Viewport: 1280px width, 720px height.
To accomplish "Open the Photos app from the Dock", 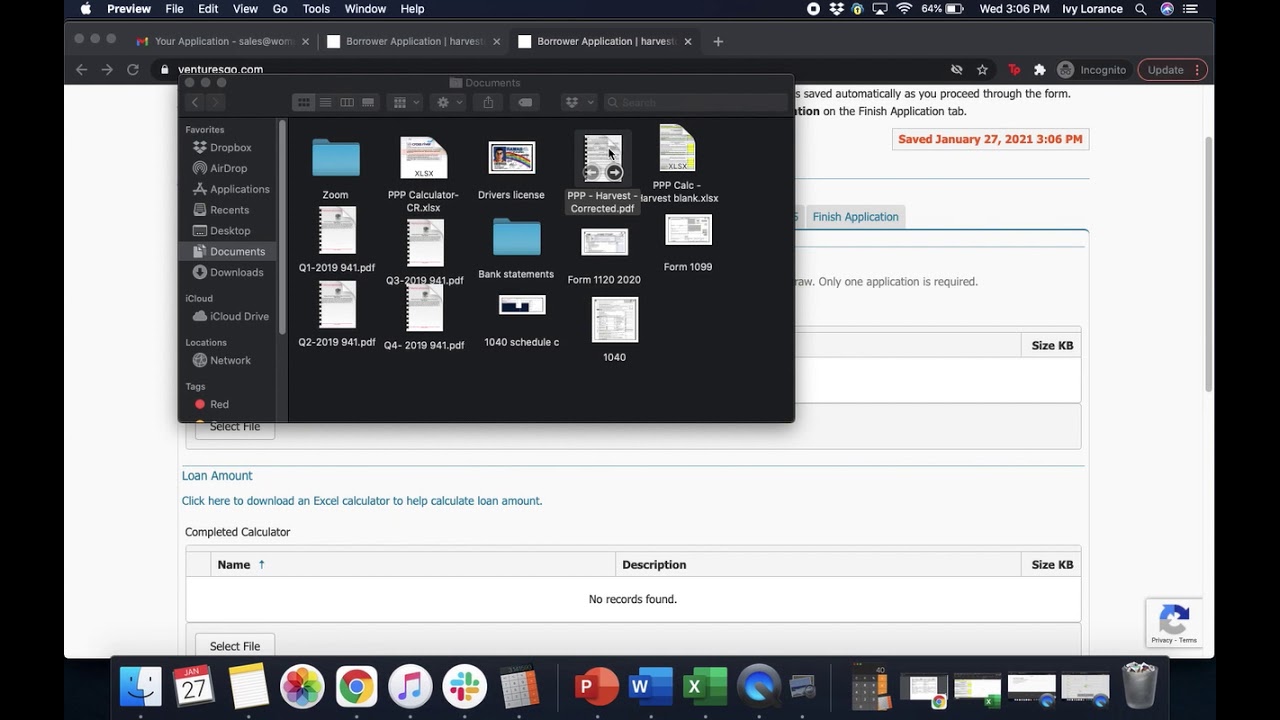I will click(x=302, y=687).
